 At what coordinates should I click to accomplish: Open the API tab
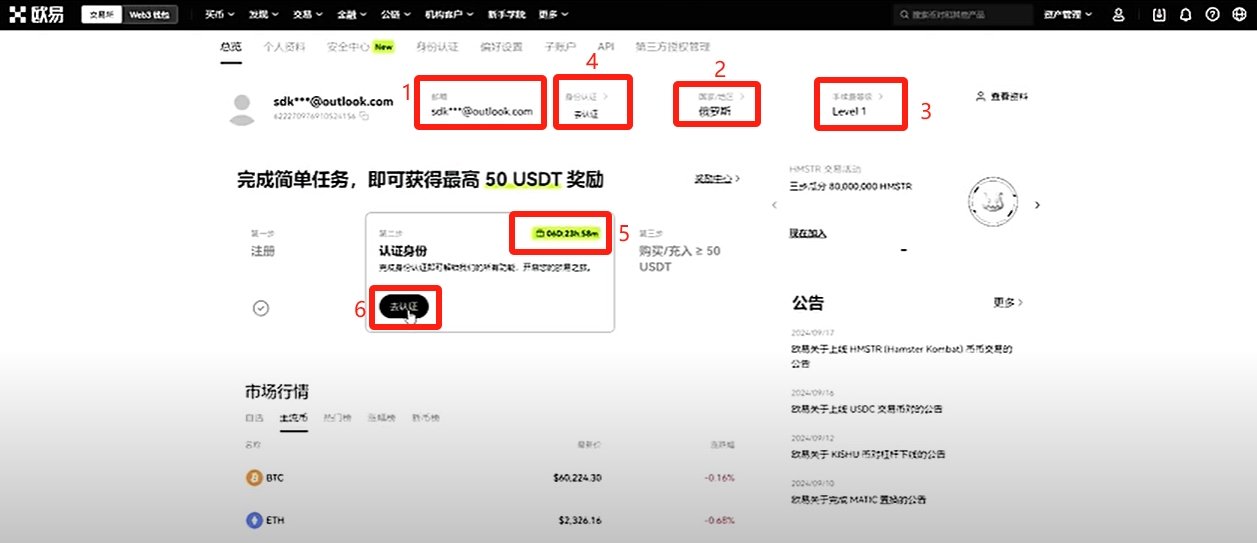(605, 47)
